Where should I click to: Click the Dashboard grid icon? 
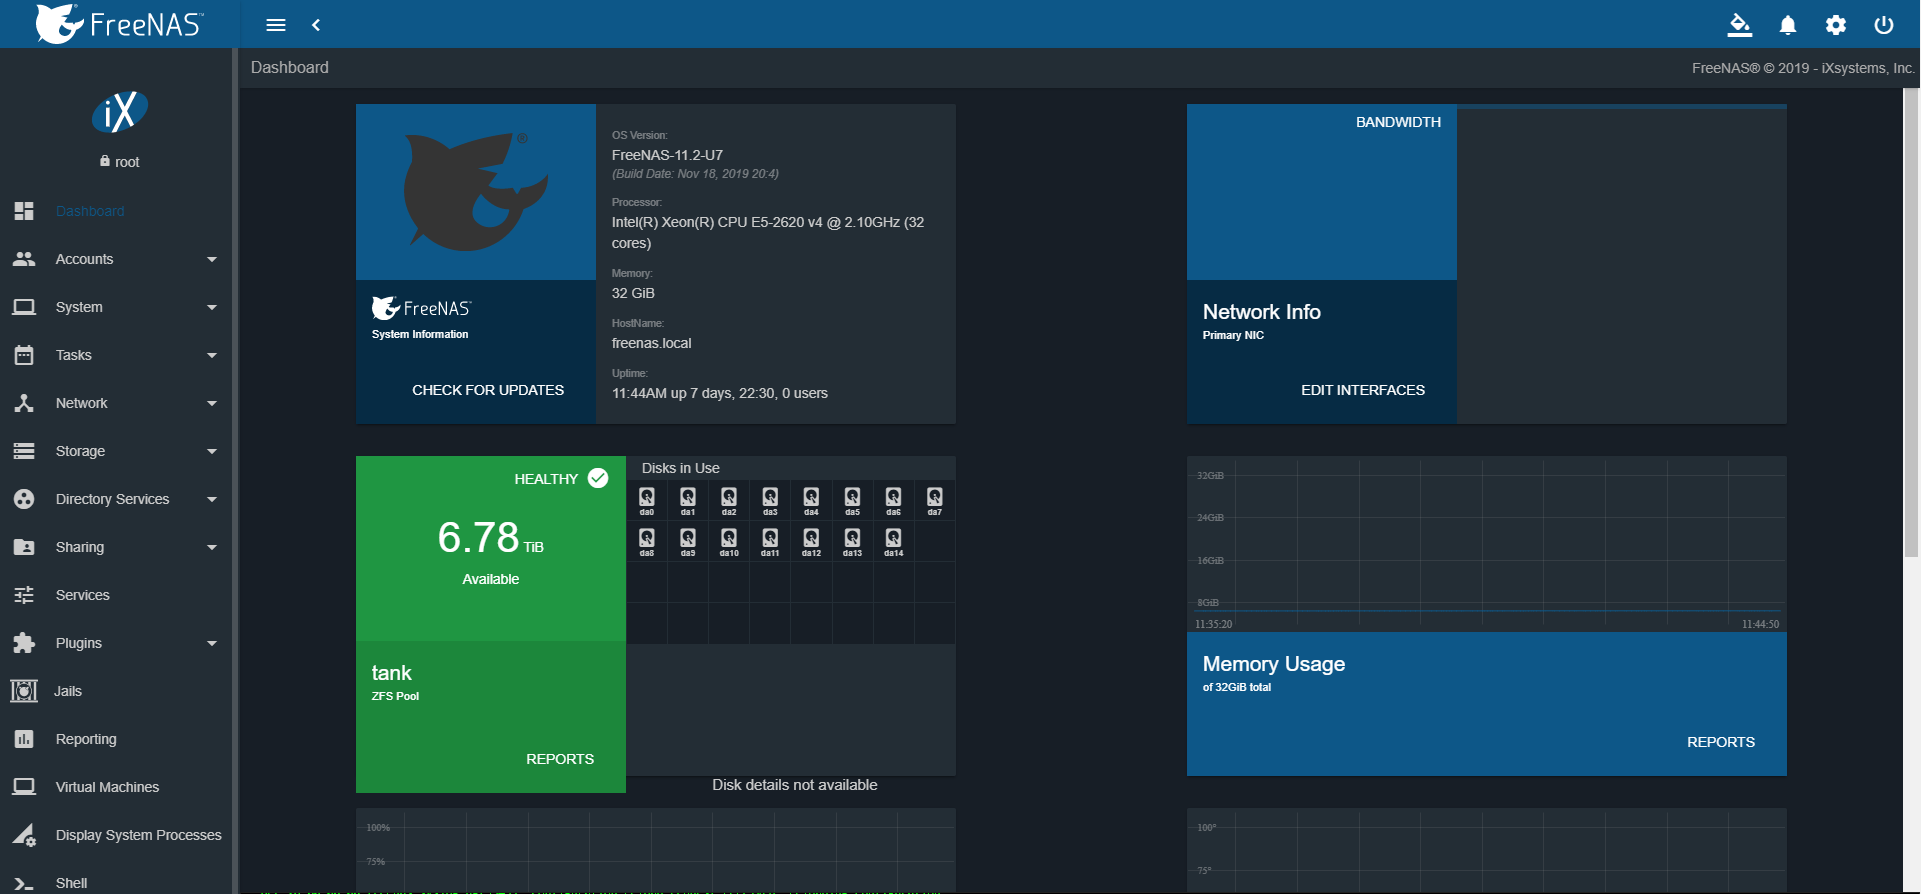pos(24,211)
